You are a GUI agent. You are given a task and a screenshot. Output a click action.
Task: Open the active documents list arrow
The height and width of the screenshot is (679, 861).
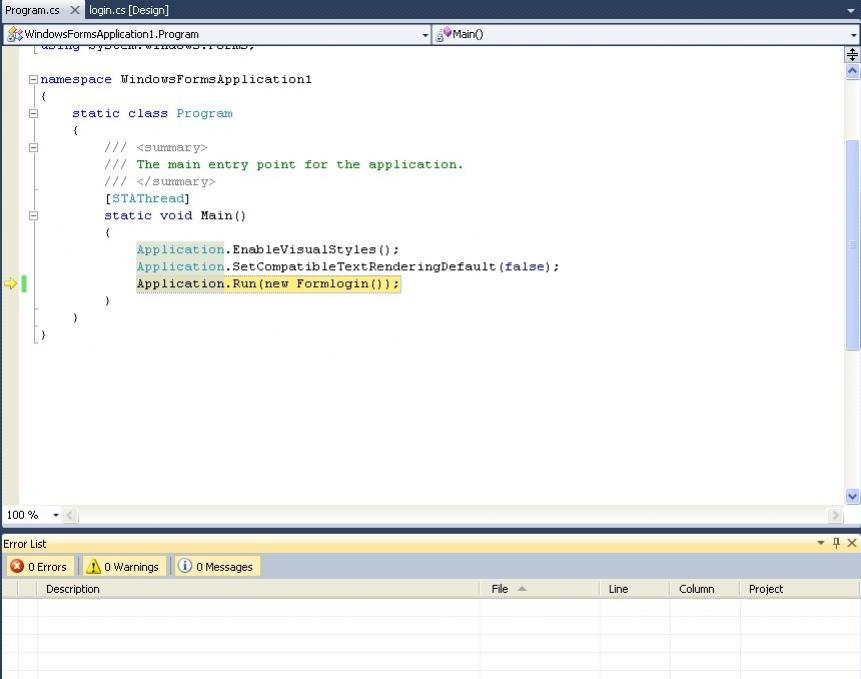pos(851,10)
